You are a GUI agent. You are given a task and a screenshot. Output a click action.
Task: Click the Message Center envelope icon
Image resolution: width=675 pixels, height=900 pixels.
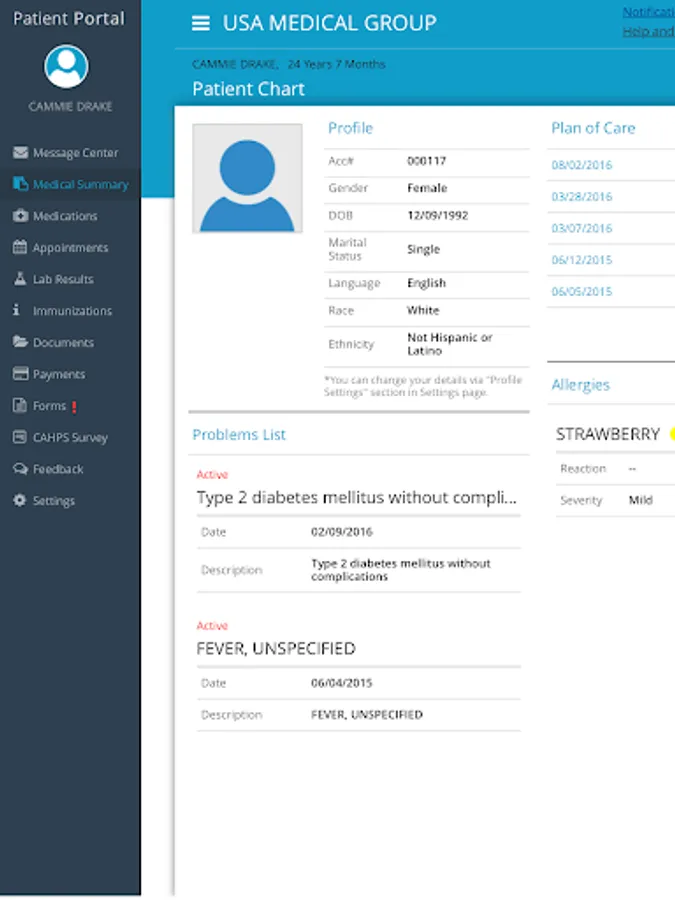click(20, 152)
